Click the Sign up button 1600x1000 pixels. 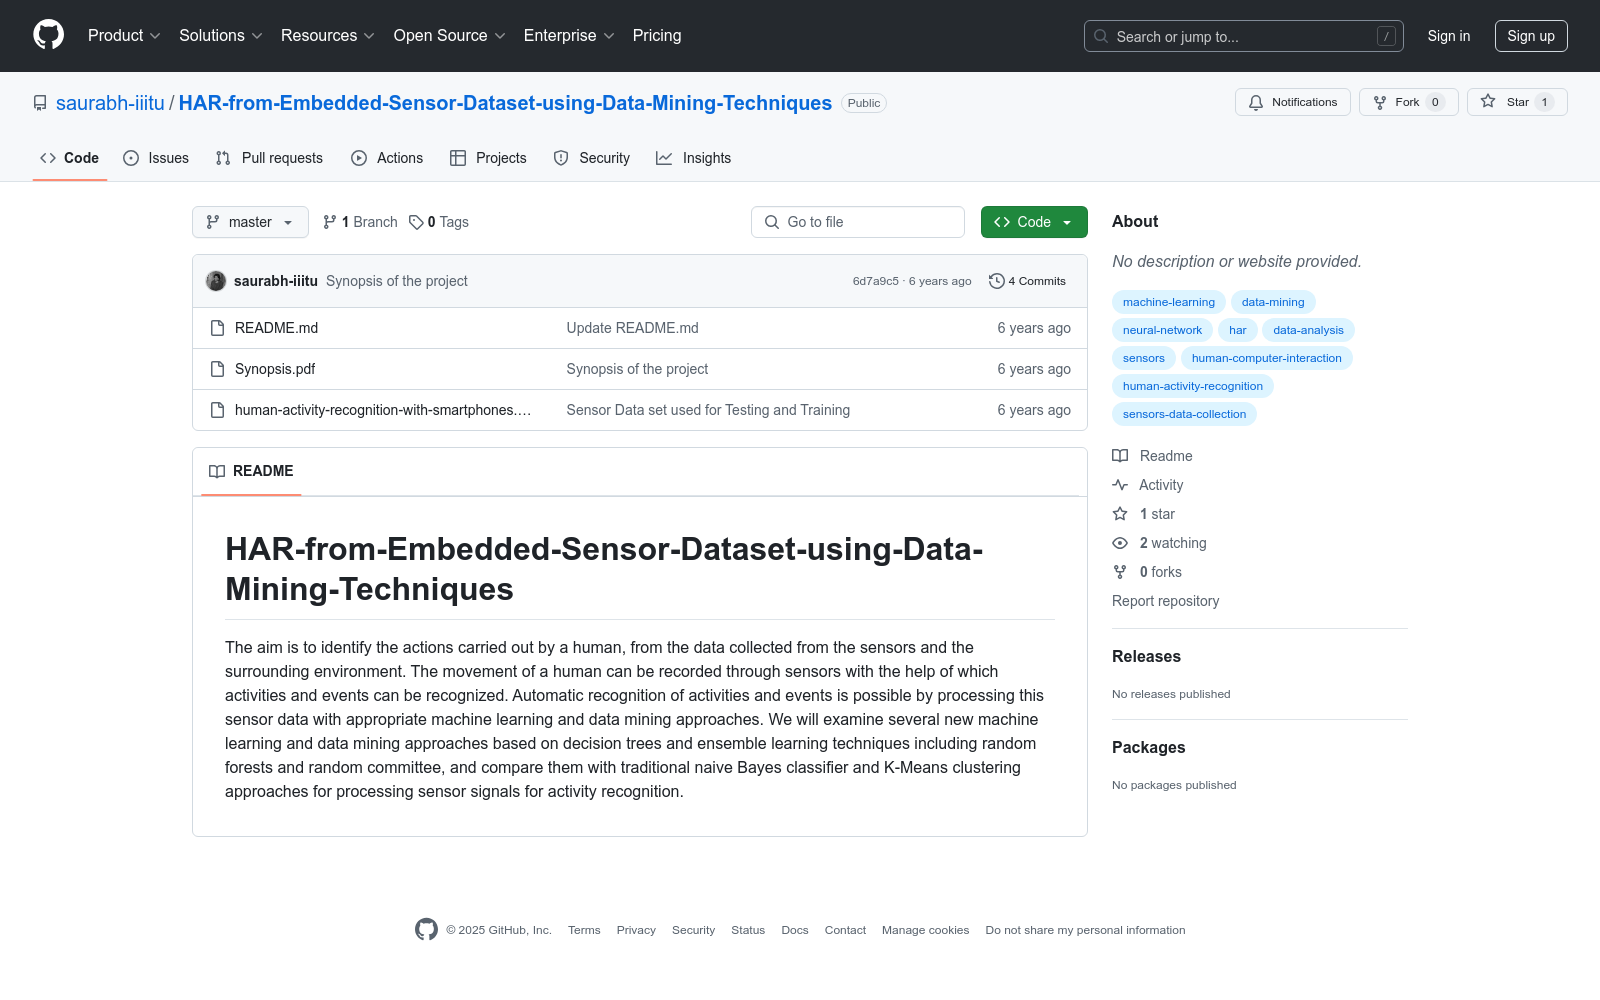pos(1531,36)
